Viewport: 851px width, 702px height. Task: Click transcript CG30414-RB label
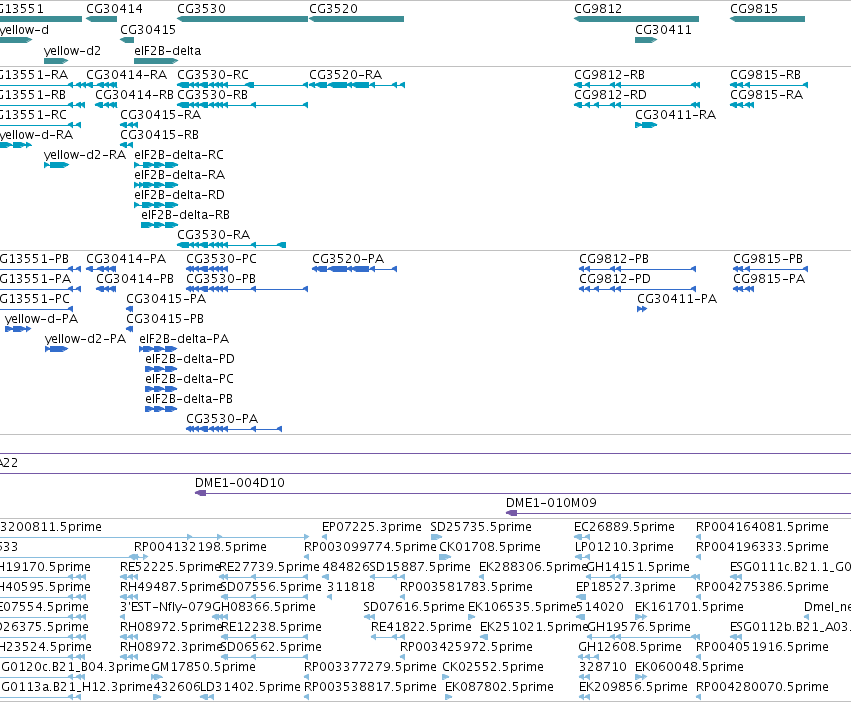pyautogui.click(x=135, y=95)
